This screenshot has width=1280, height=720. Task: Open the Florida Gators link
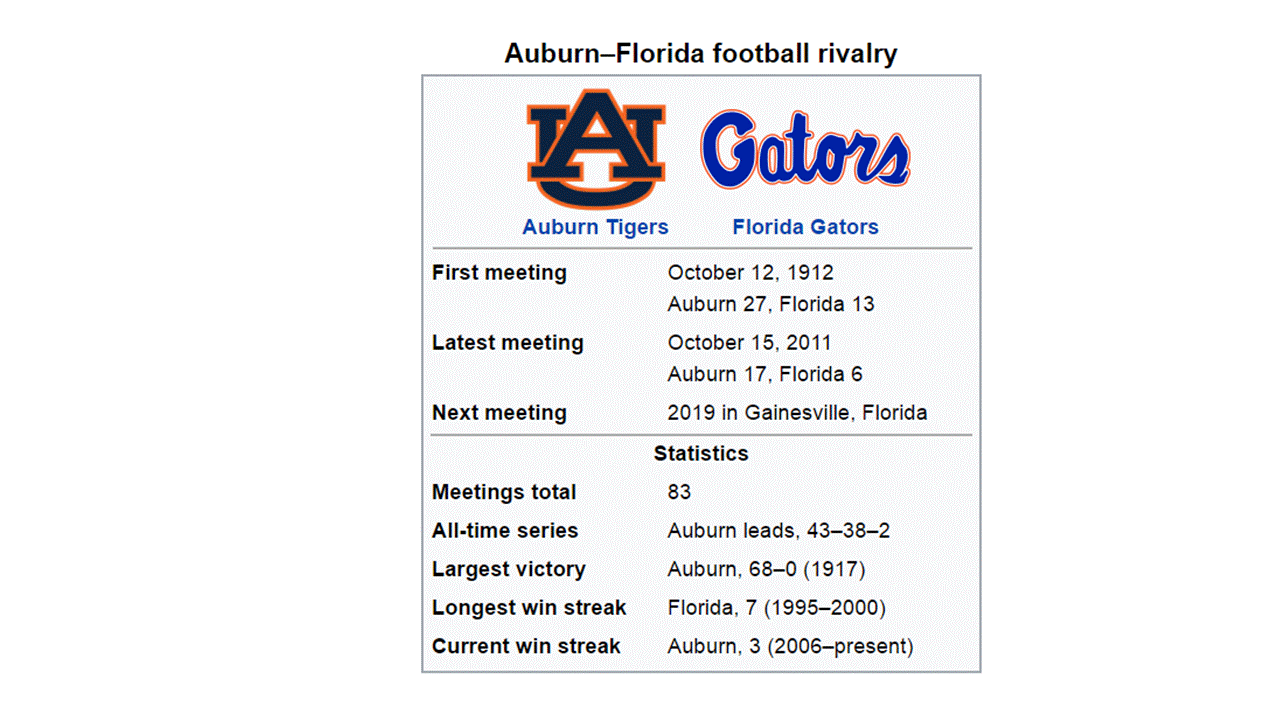point(805,227)
